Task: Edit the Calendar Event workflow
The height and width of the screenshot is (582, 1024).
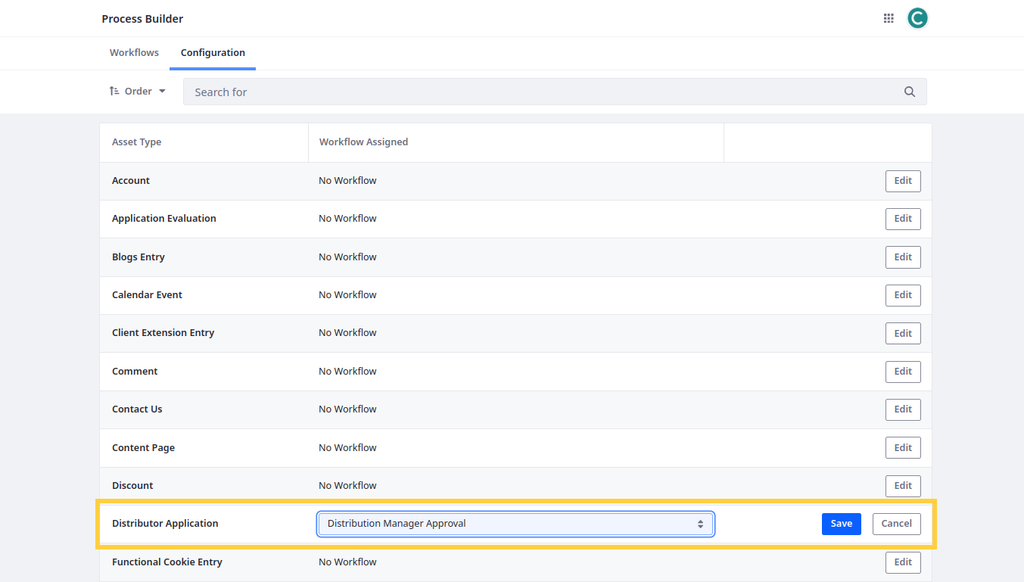Action: pyautogui.click(x=902, y=295)
